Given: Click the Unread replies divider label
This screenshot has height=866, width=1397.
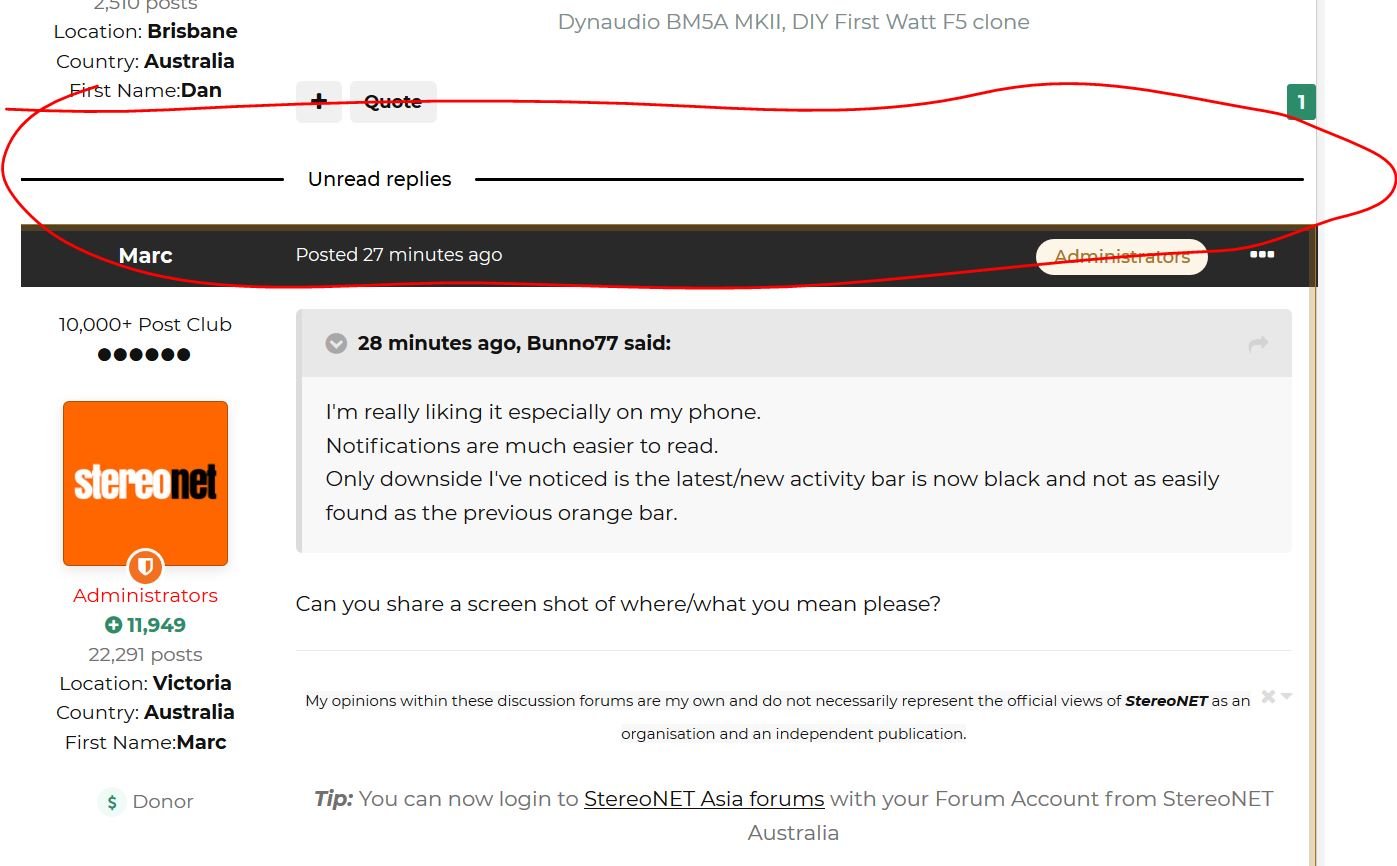Looking at the screenshot, I should (380, 180).
